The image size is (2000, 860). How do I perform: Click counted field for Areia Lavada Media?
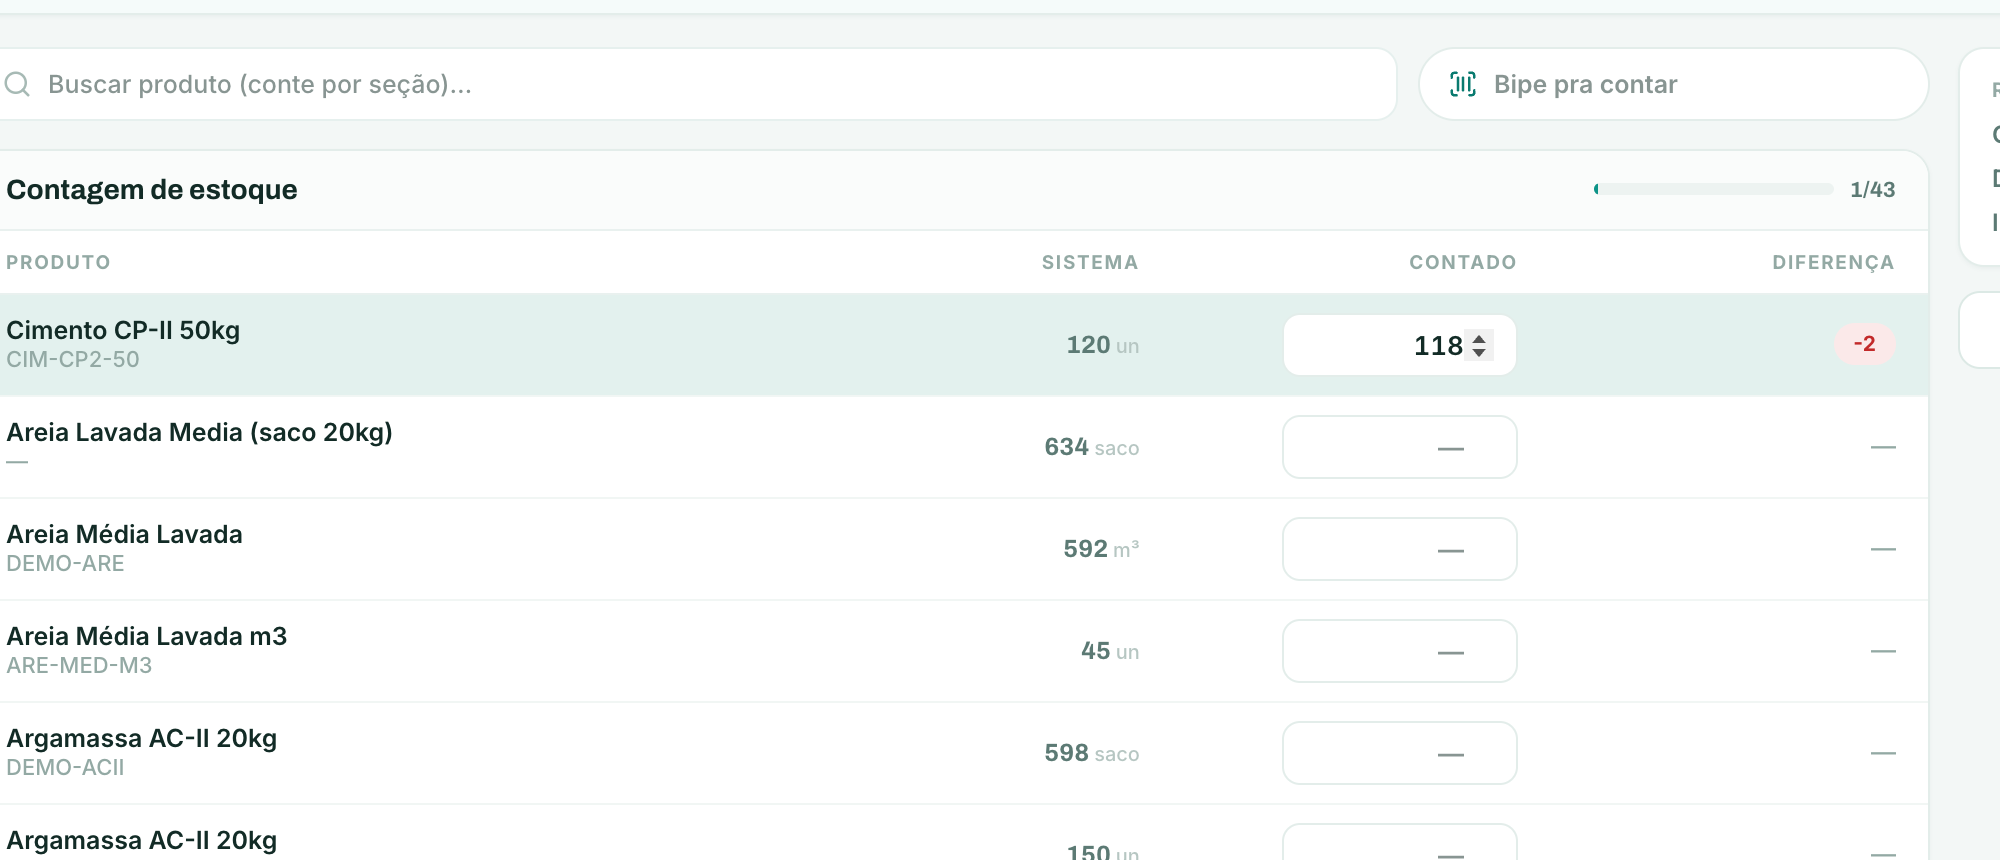[1400, 447]
